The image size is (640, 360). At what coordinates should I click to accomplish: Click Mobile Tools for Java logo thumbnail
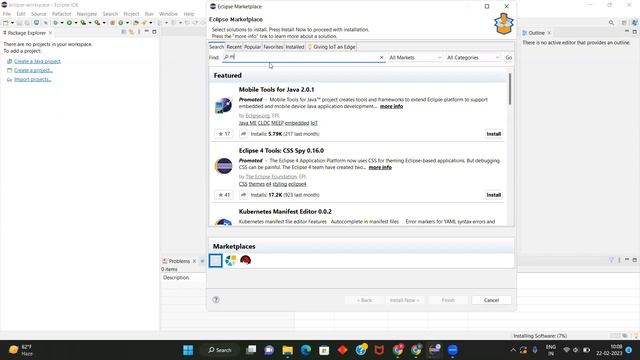[x=223, y=105]
